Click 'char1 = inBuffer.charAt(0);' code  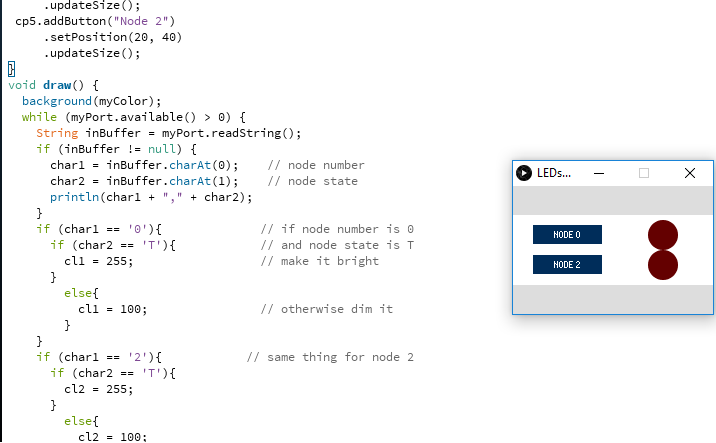click(x=144, y=165)
